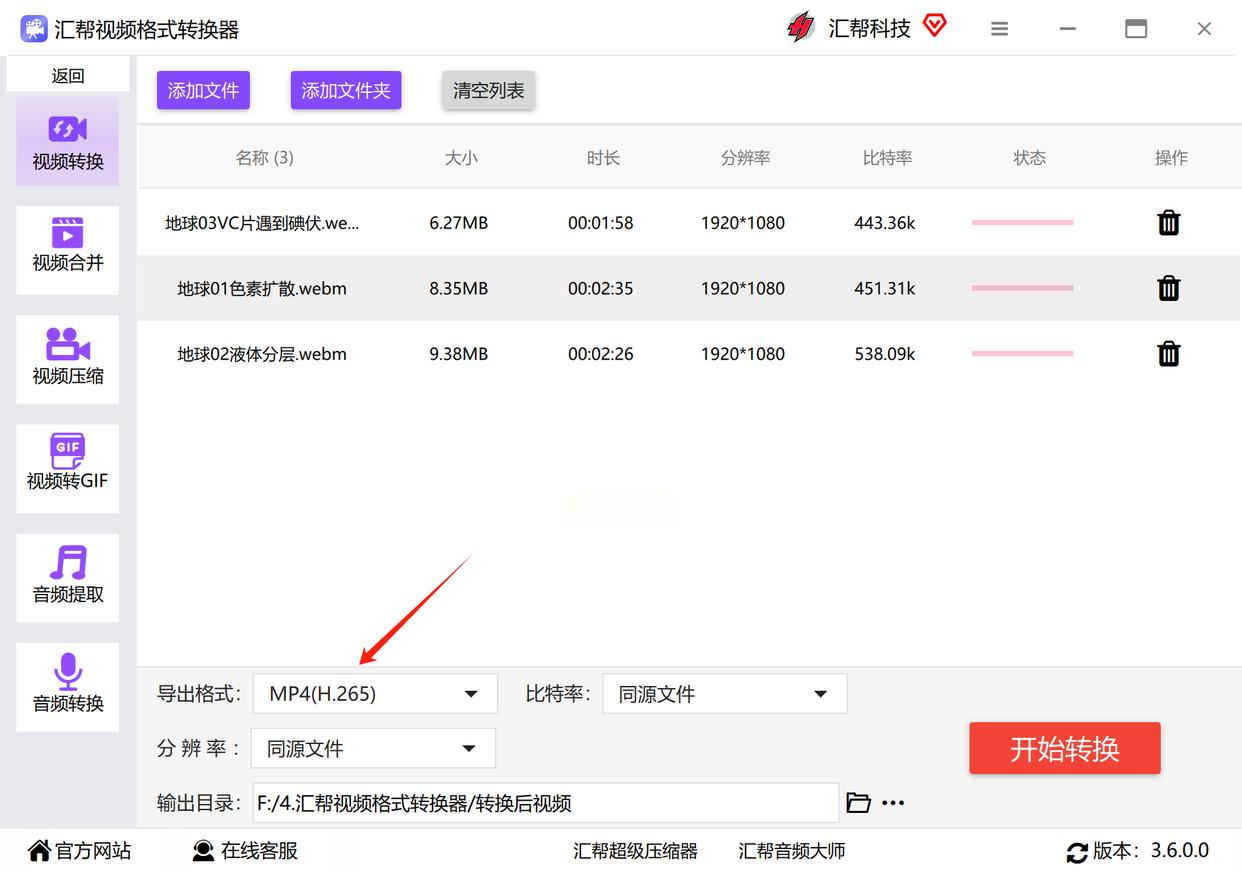Click the 大小 column header
Viewport: 1242px width, 873px height.
(x=461, y=158)
